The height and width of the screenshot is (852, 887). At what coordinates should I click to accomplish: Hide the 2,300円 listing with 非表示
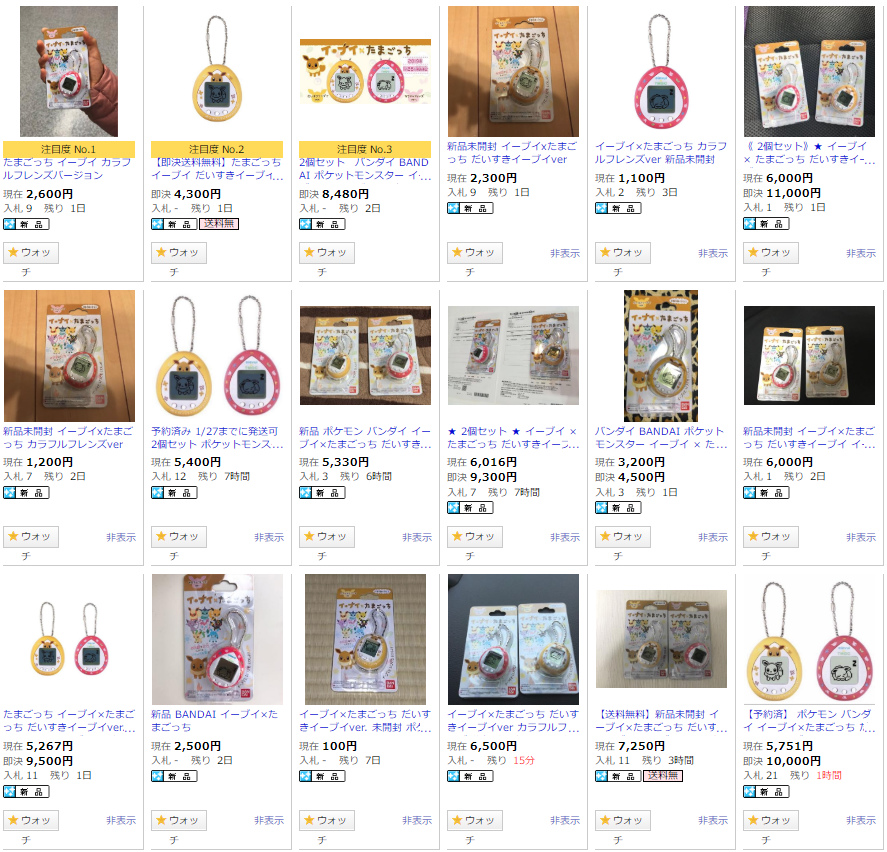click(x=565, y=253)
